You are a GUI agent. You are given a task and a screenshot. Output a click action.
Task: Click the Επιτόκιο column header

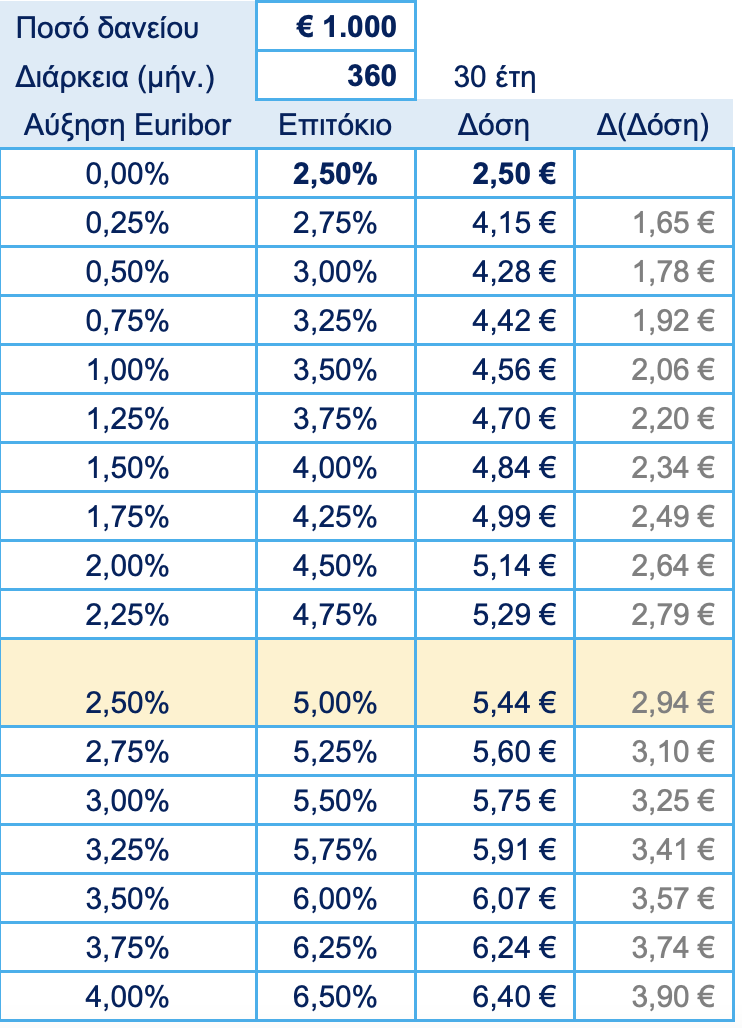click(x=336, y=124)
